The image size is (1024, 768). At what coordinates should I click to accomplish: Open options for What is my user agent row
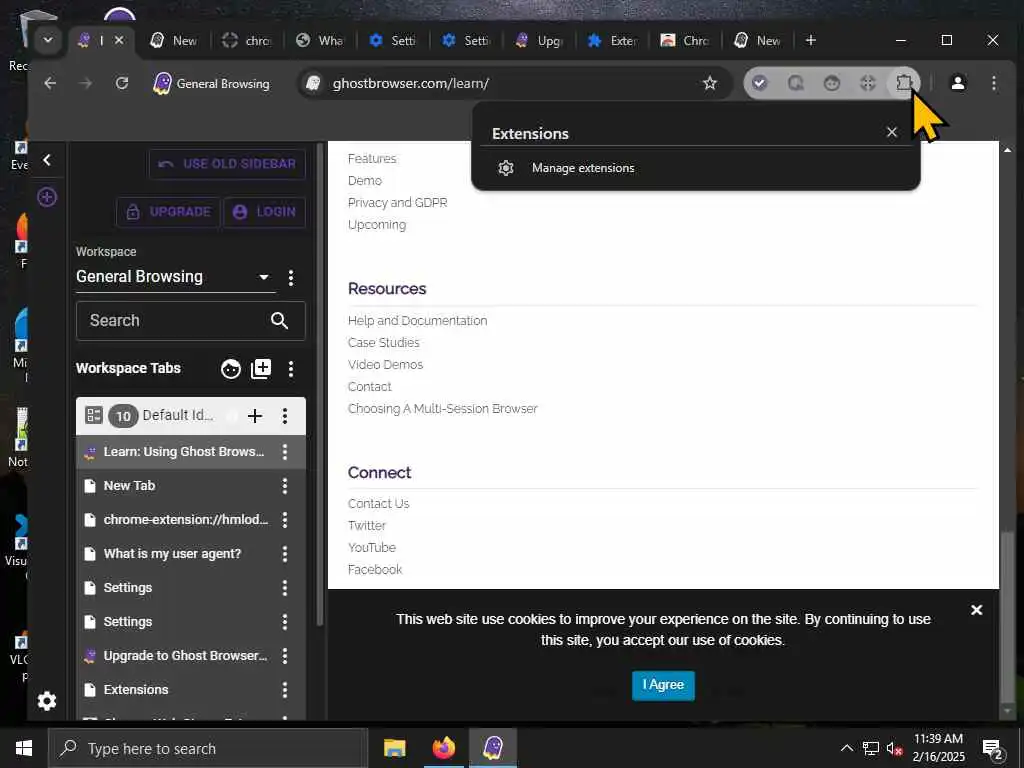[x=285, y=554]
